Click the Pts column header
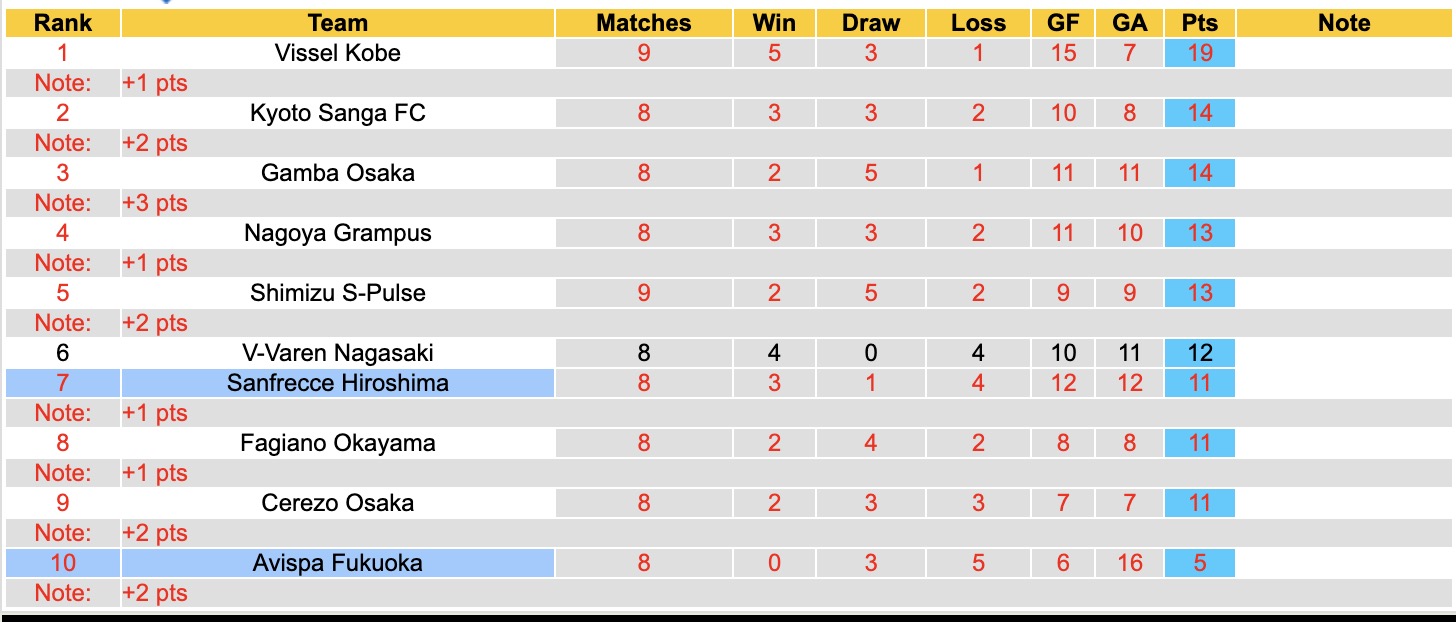Viewport: 1456px width, 622px height. click(1200, 23)
